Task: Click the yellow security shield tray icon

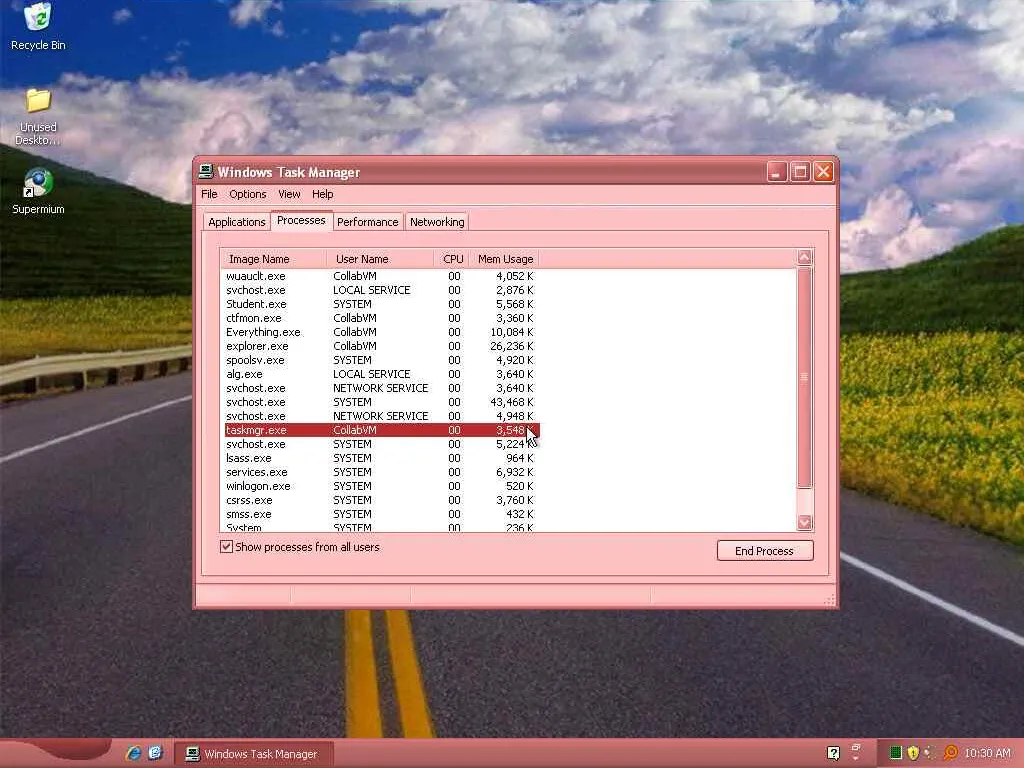Action: pyautogui.click(x=913, y=753)
